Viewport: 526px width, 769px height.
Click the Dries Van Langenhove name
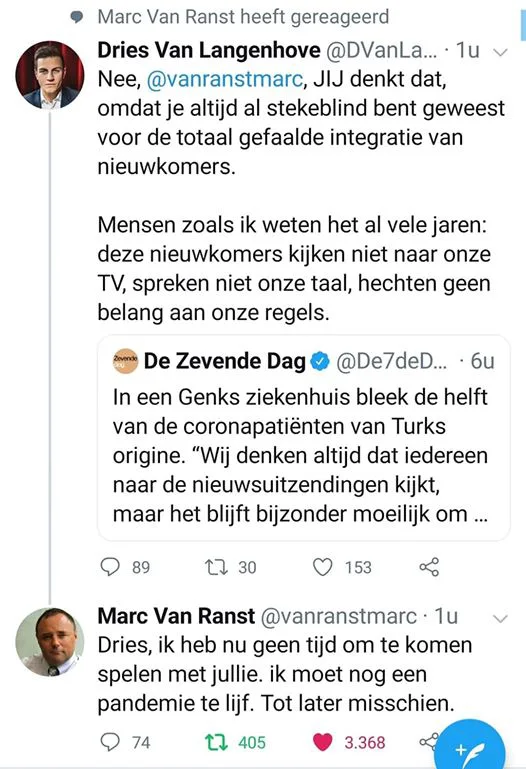[x=209, y=50]
